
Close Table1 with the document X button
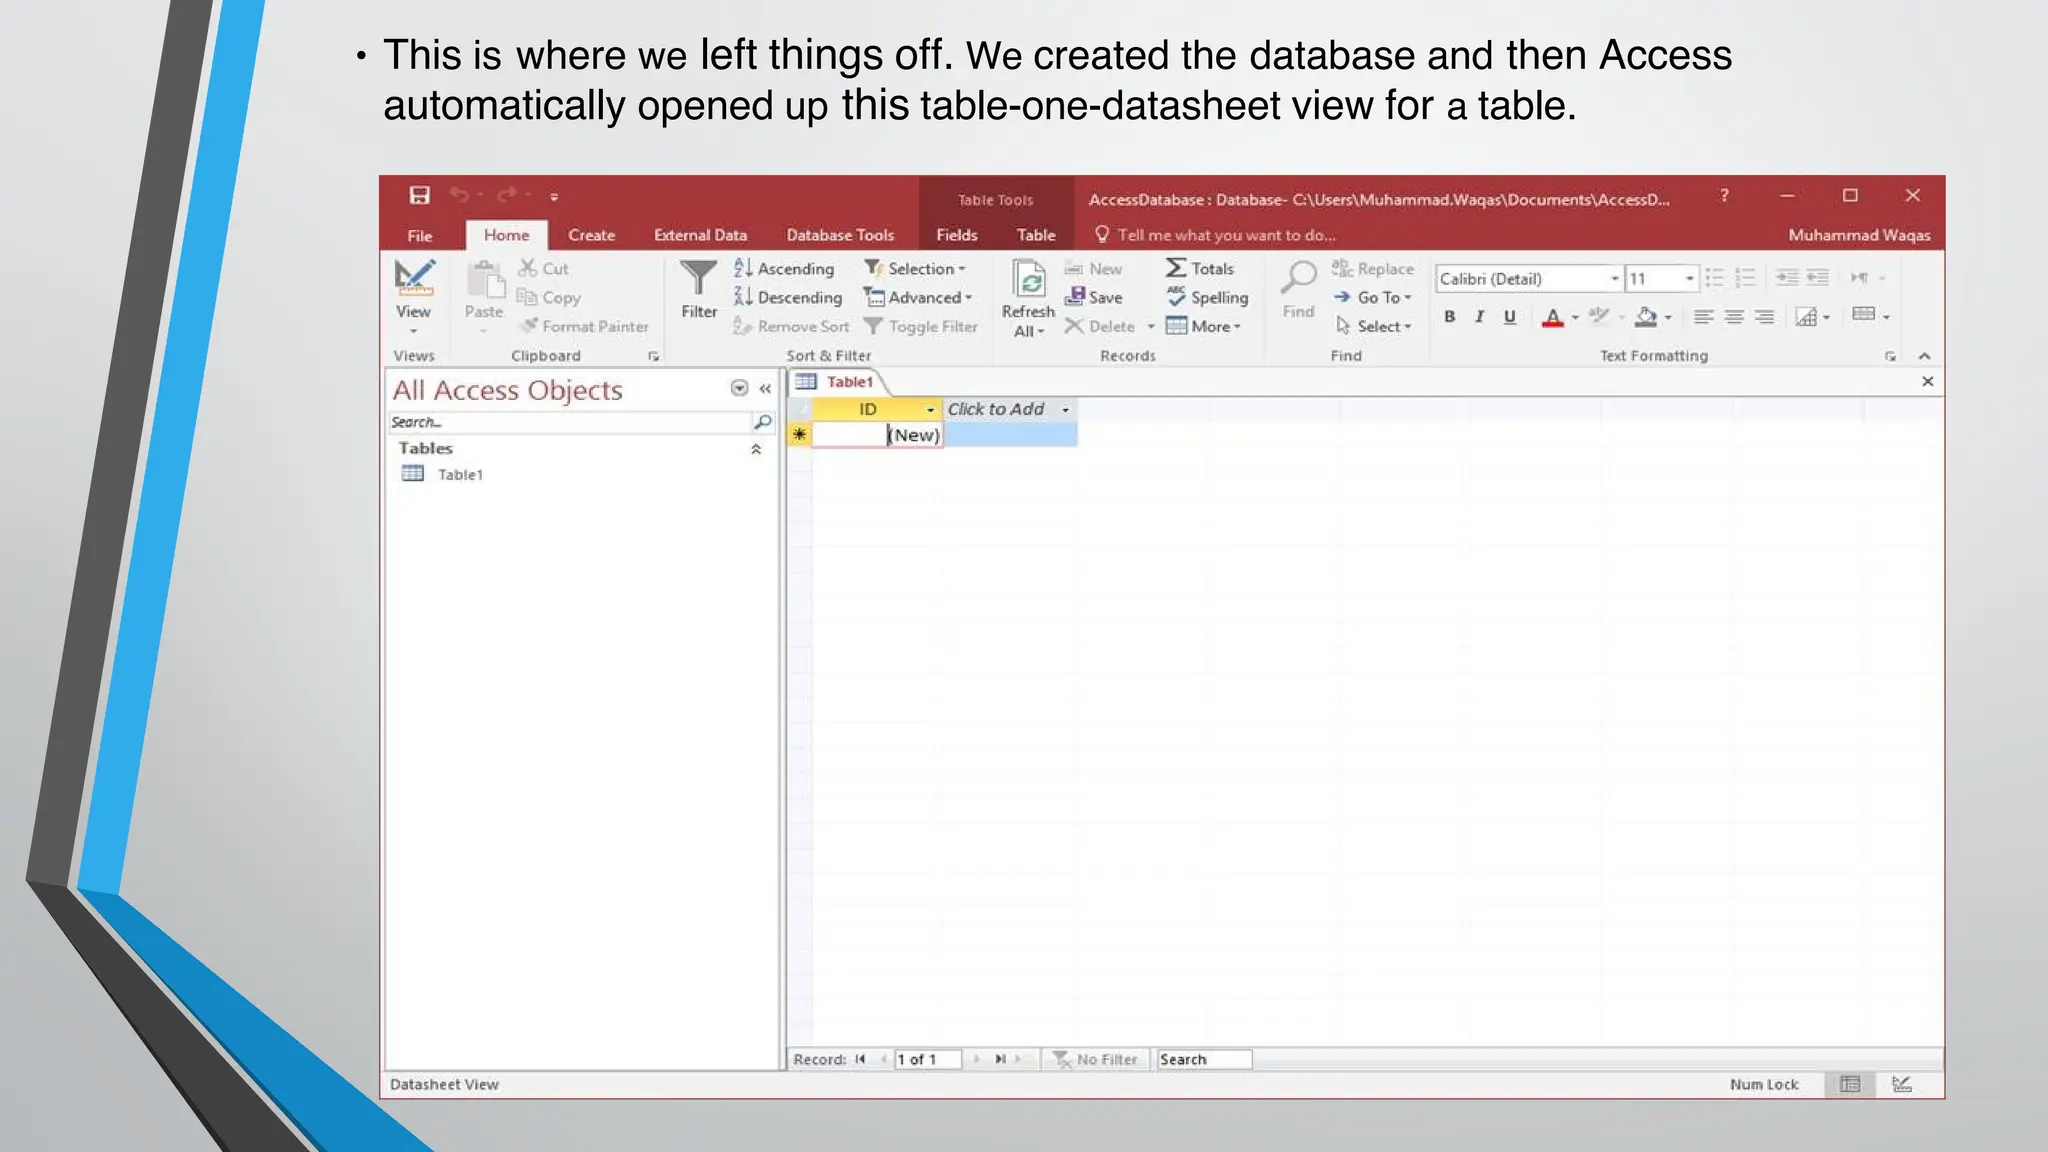click(x=1928, y=381)
